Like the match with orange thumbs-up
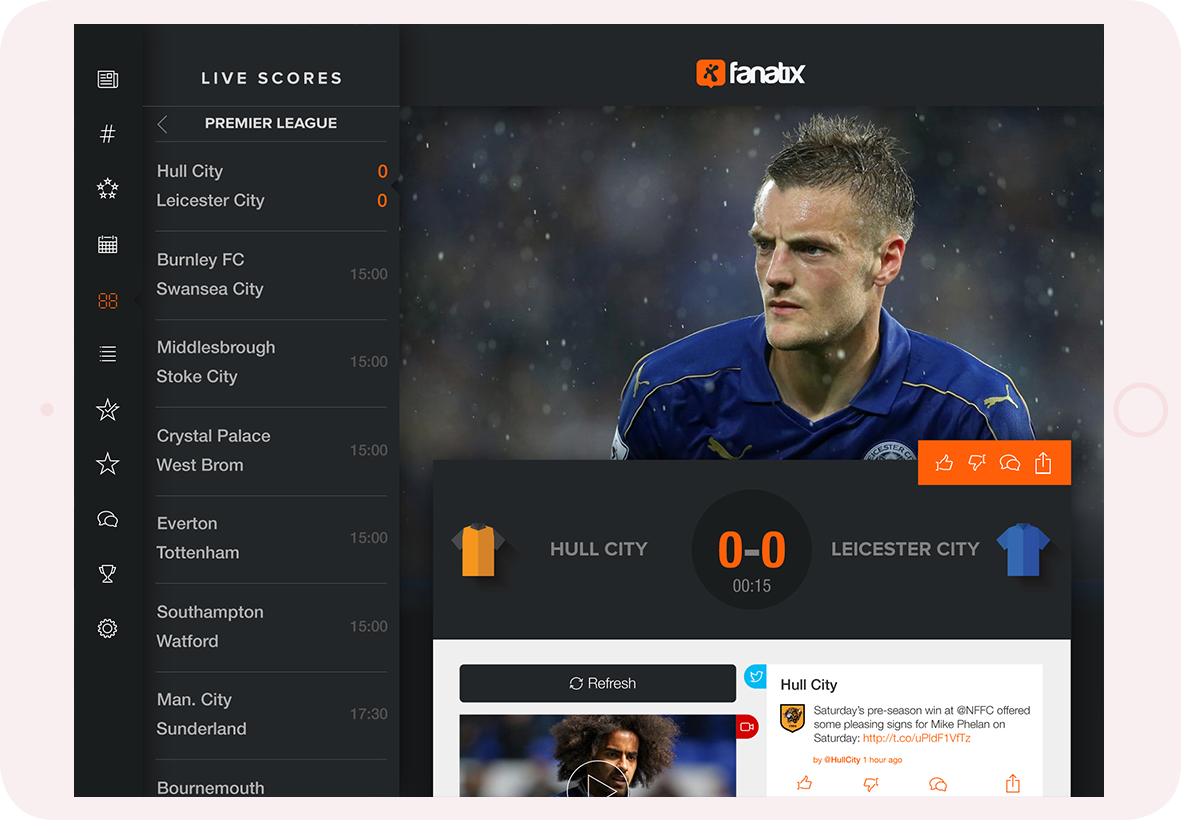 point(944,462)
